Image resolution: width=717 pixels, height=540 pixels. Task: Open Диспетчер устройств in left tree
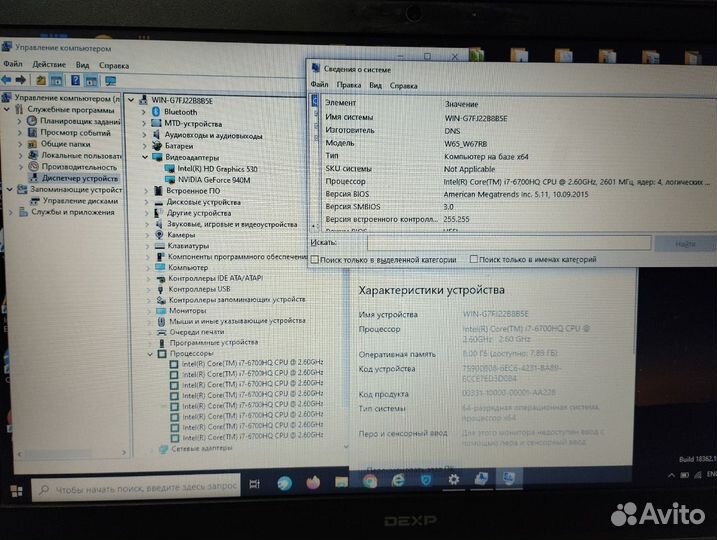click(x=80, y=178)
